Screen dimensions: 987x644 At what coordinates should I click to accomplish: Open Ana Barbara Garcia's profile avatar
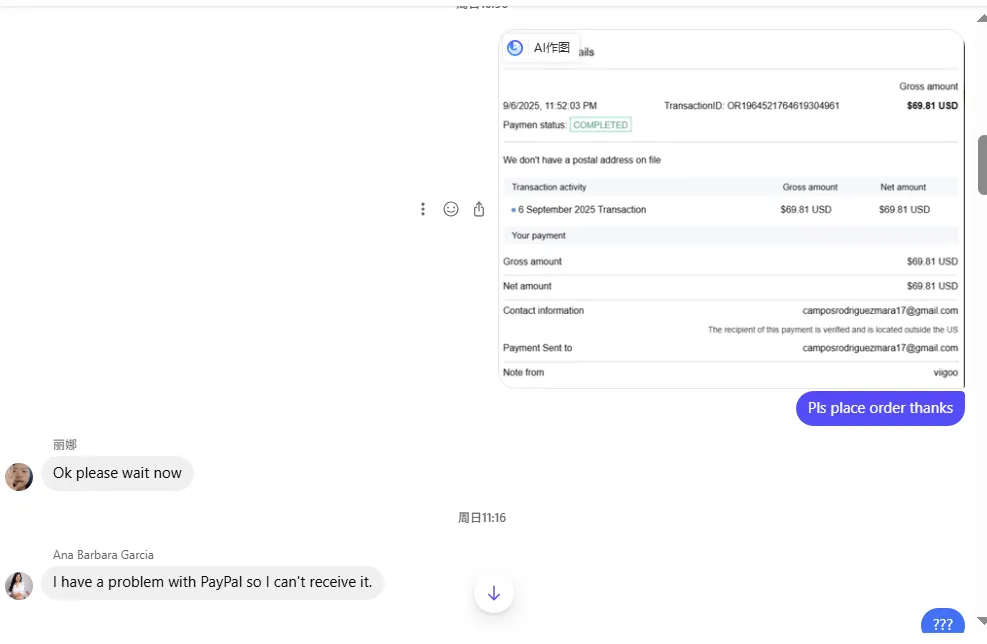pyautogui.click(x=19, y=585)
